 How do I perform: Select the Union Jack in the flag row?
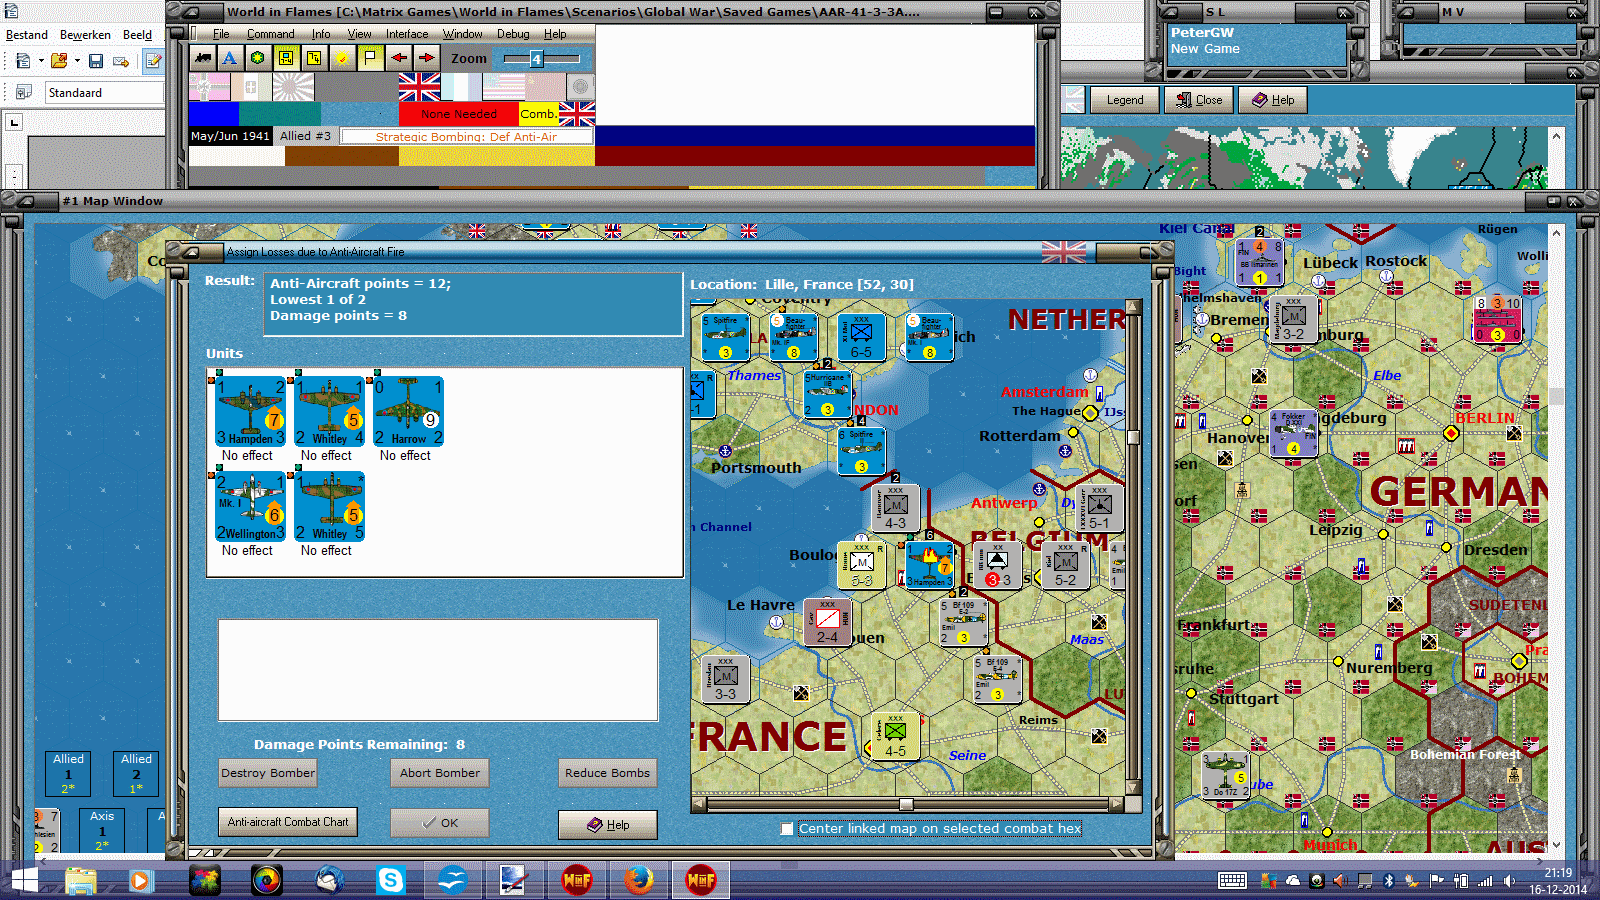point(419,87)
